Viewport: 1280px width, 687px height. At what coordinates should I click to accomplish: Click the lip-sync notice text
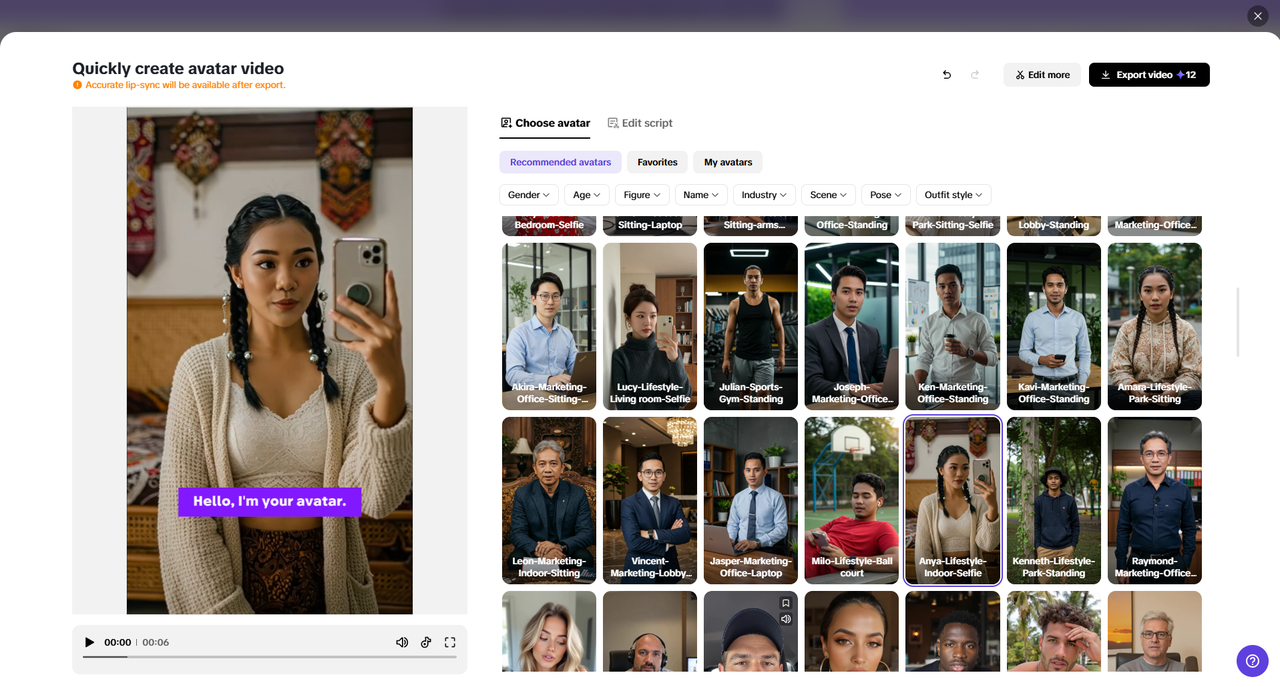pos(185,85)
